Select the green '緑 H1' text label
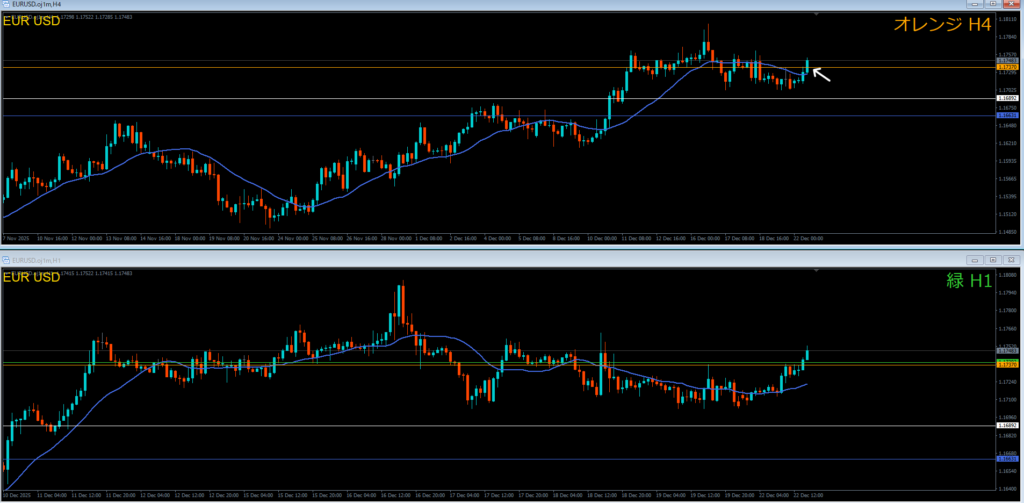 tap(967, 281)
